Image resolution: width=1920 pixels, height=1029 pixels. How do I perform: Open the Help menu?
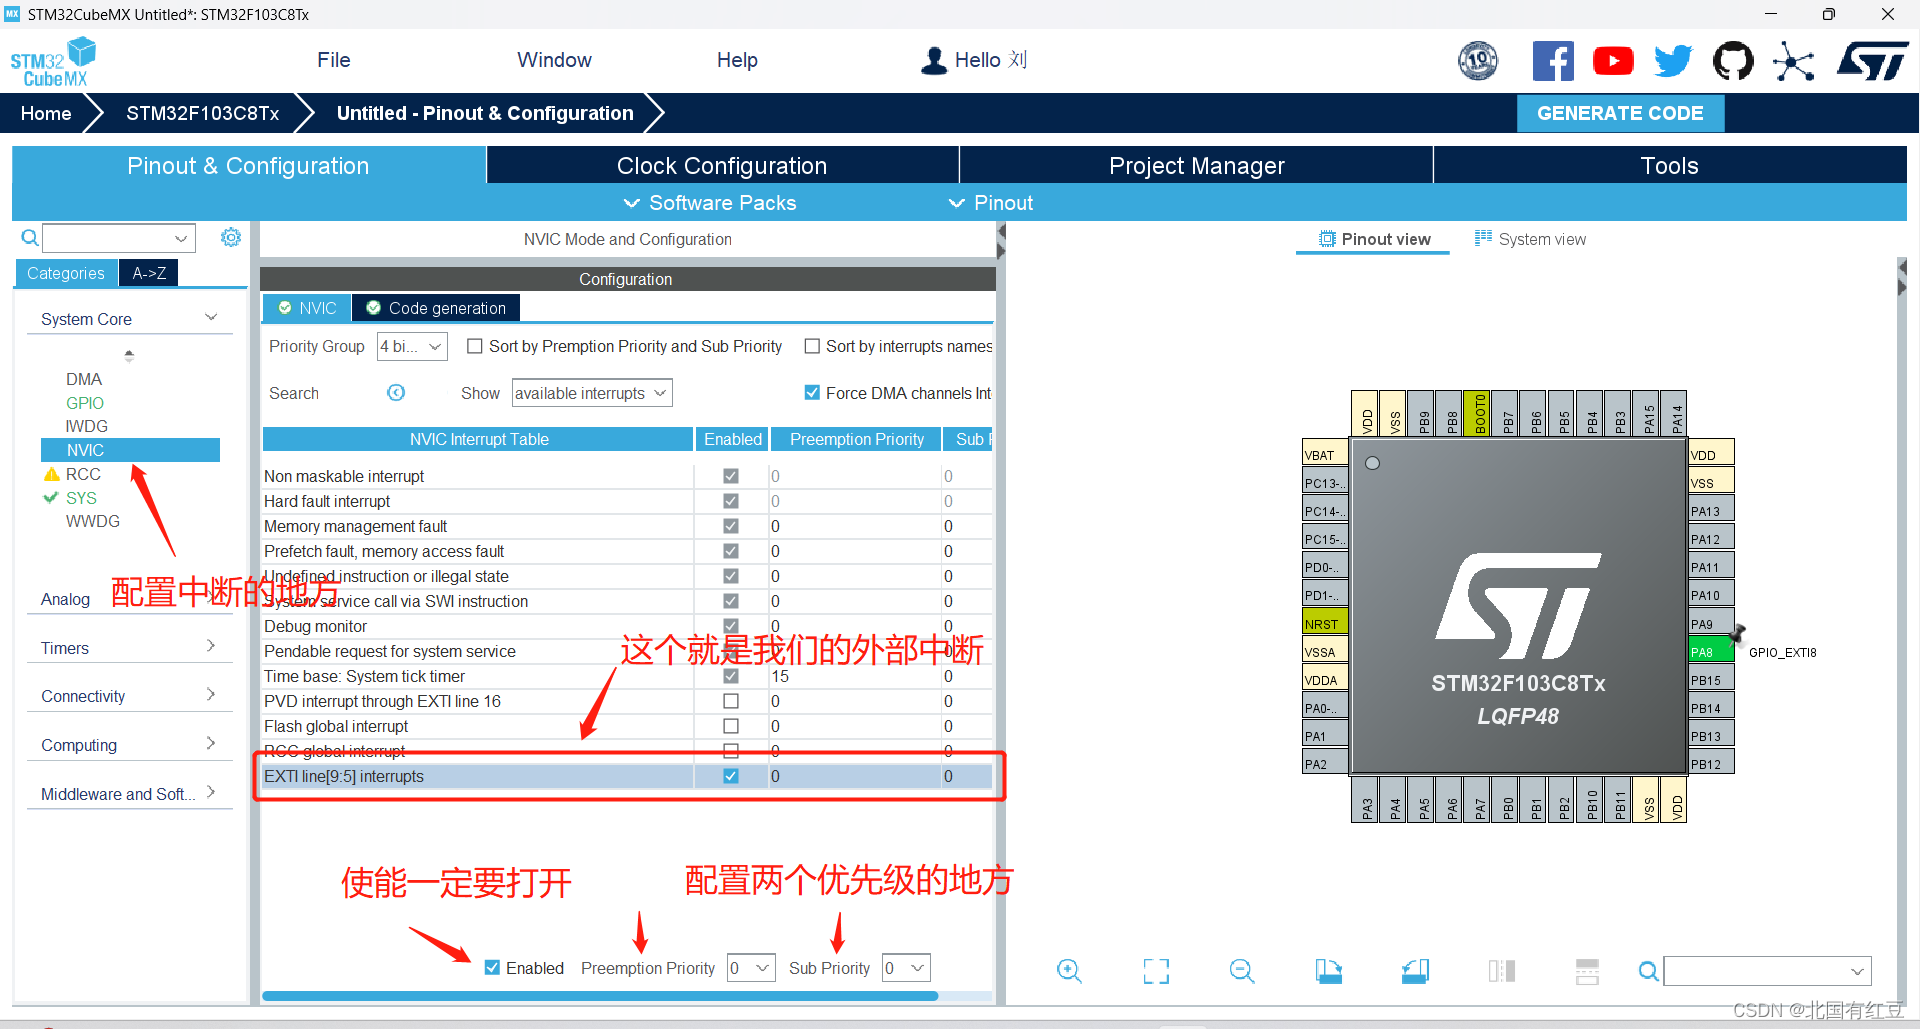(737, 60)
